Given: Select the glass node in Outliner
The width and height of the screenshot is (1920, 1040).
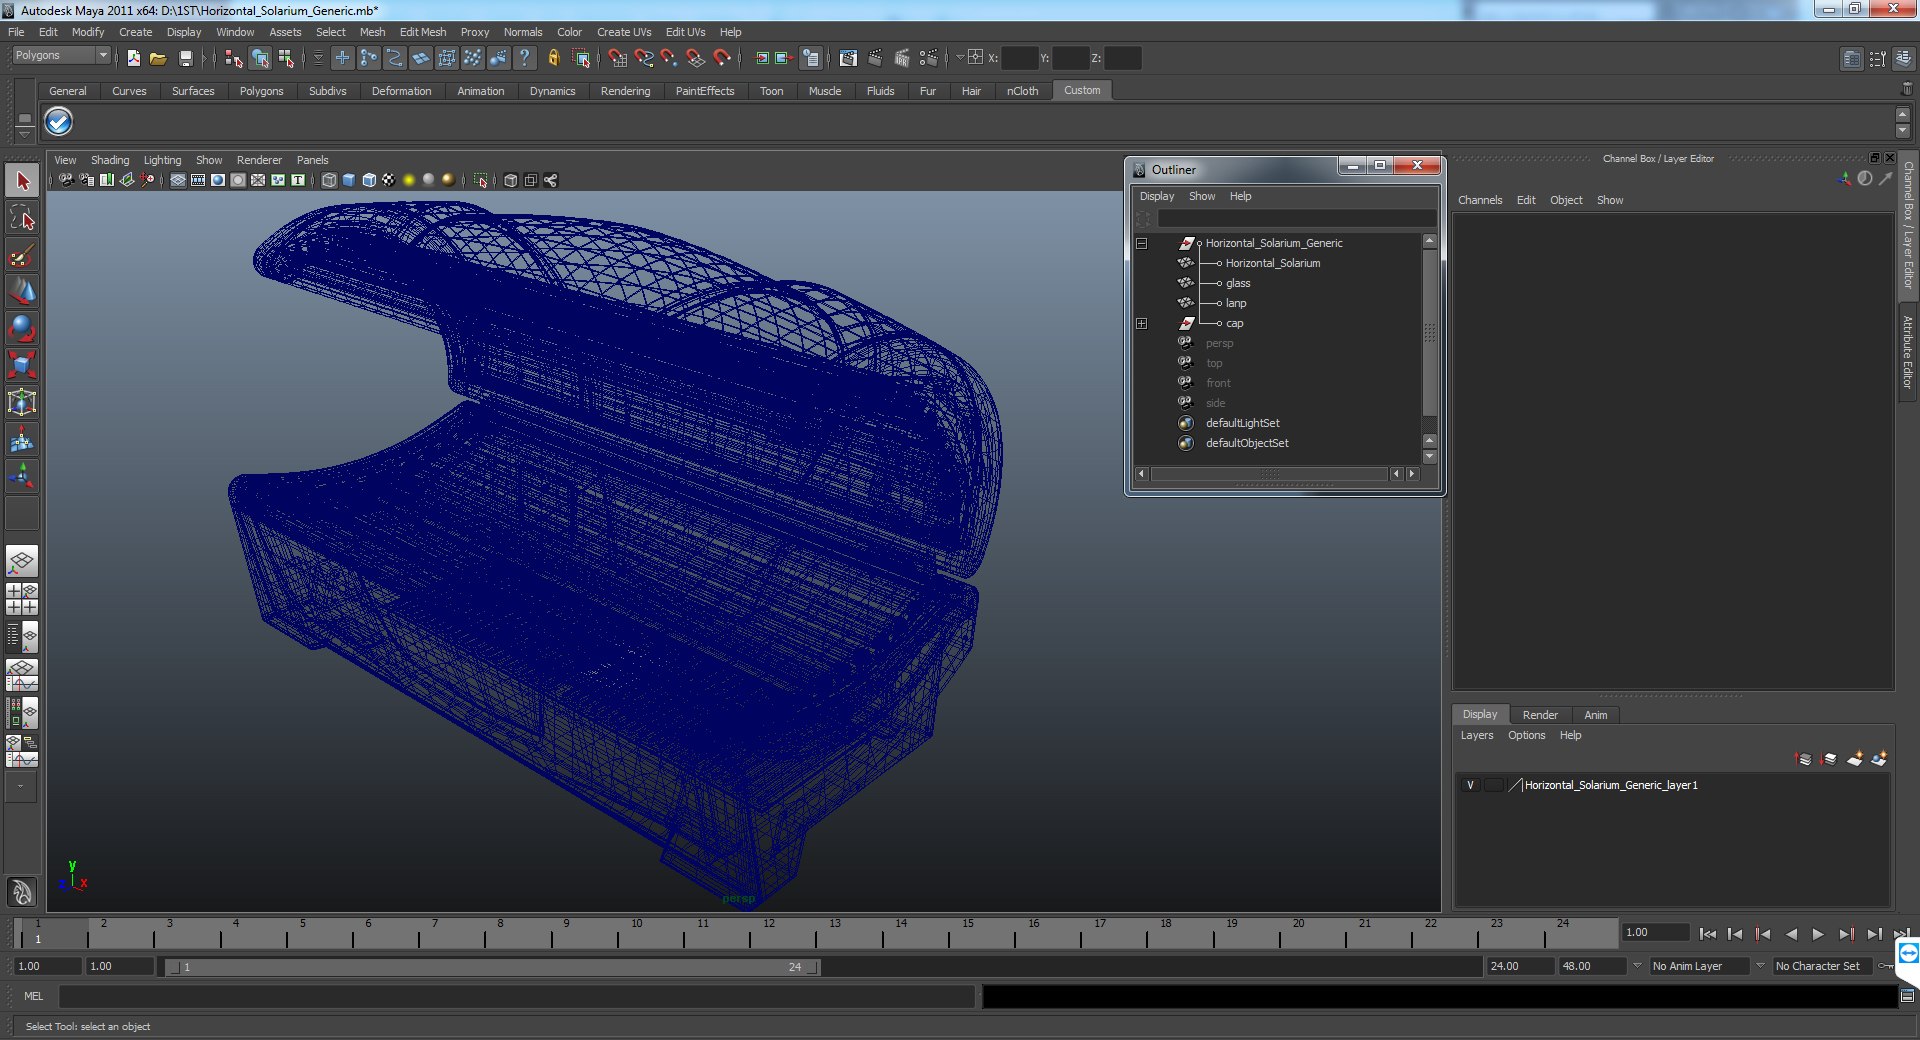Looking at the screenshot, I should pos(1238,283).
